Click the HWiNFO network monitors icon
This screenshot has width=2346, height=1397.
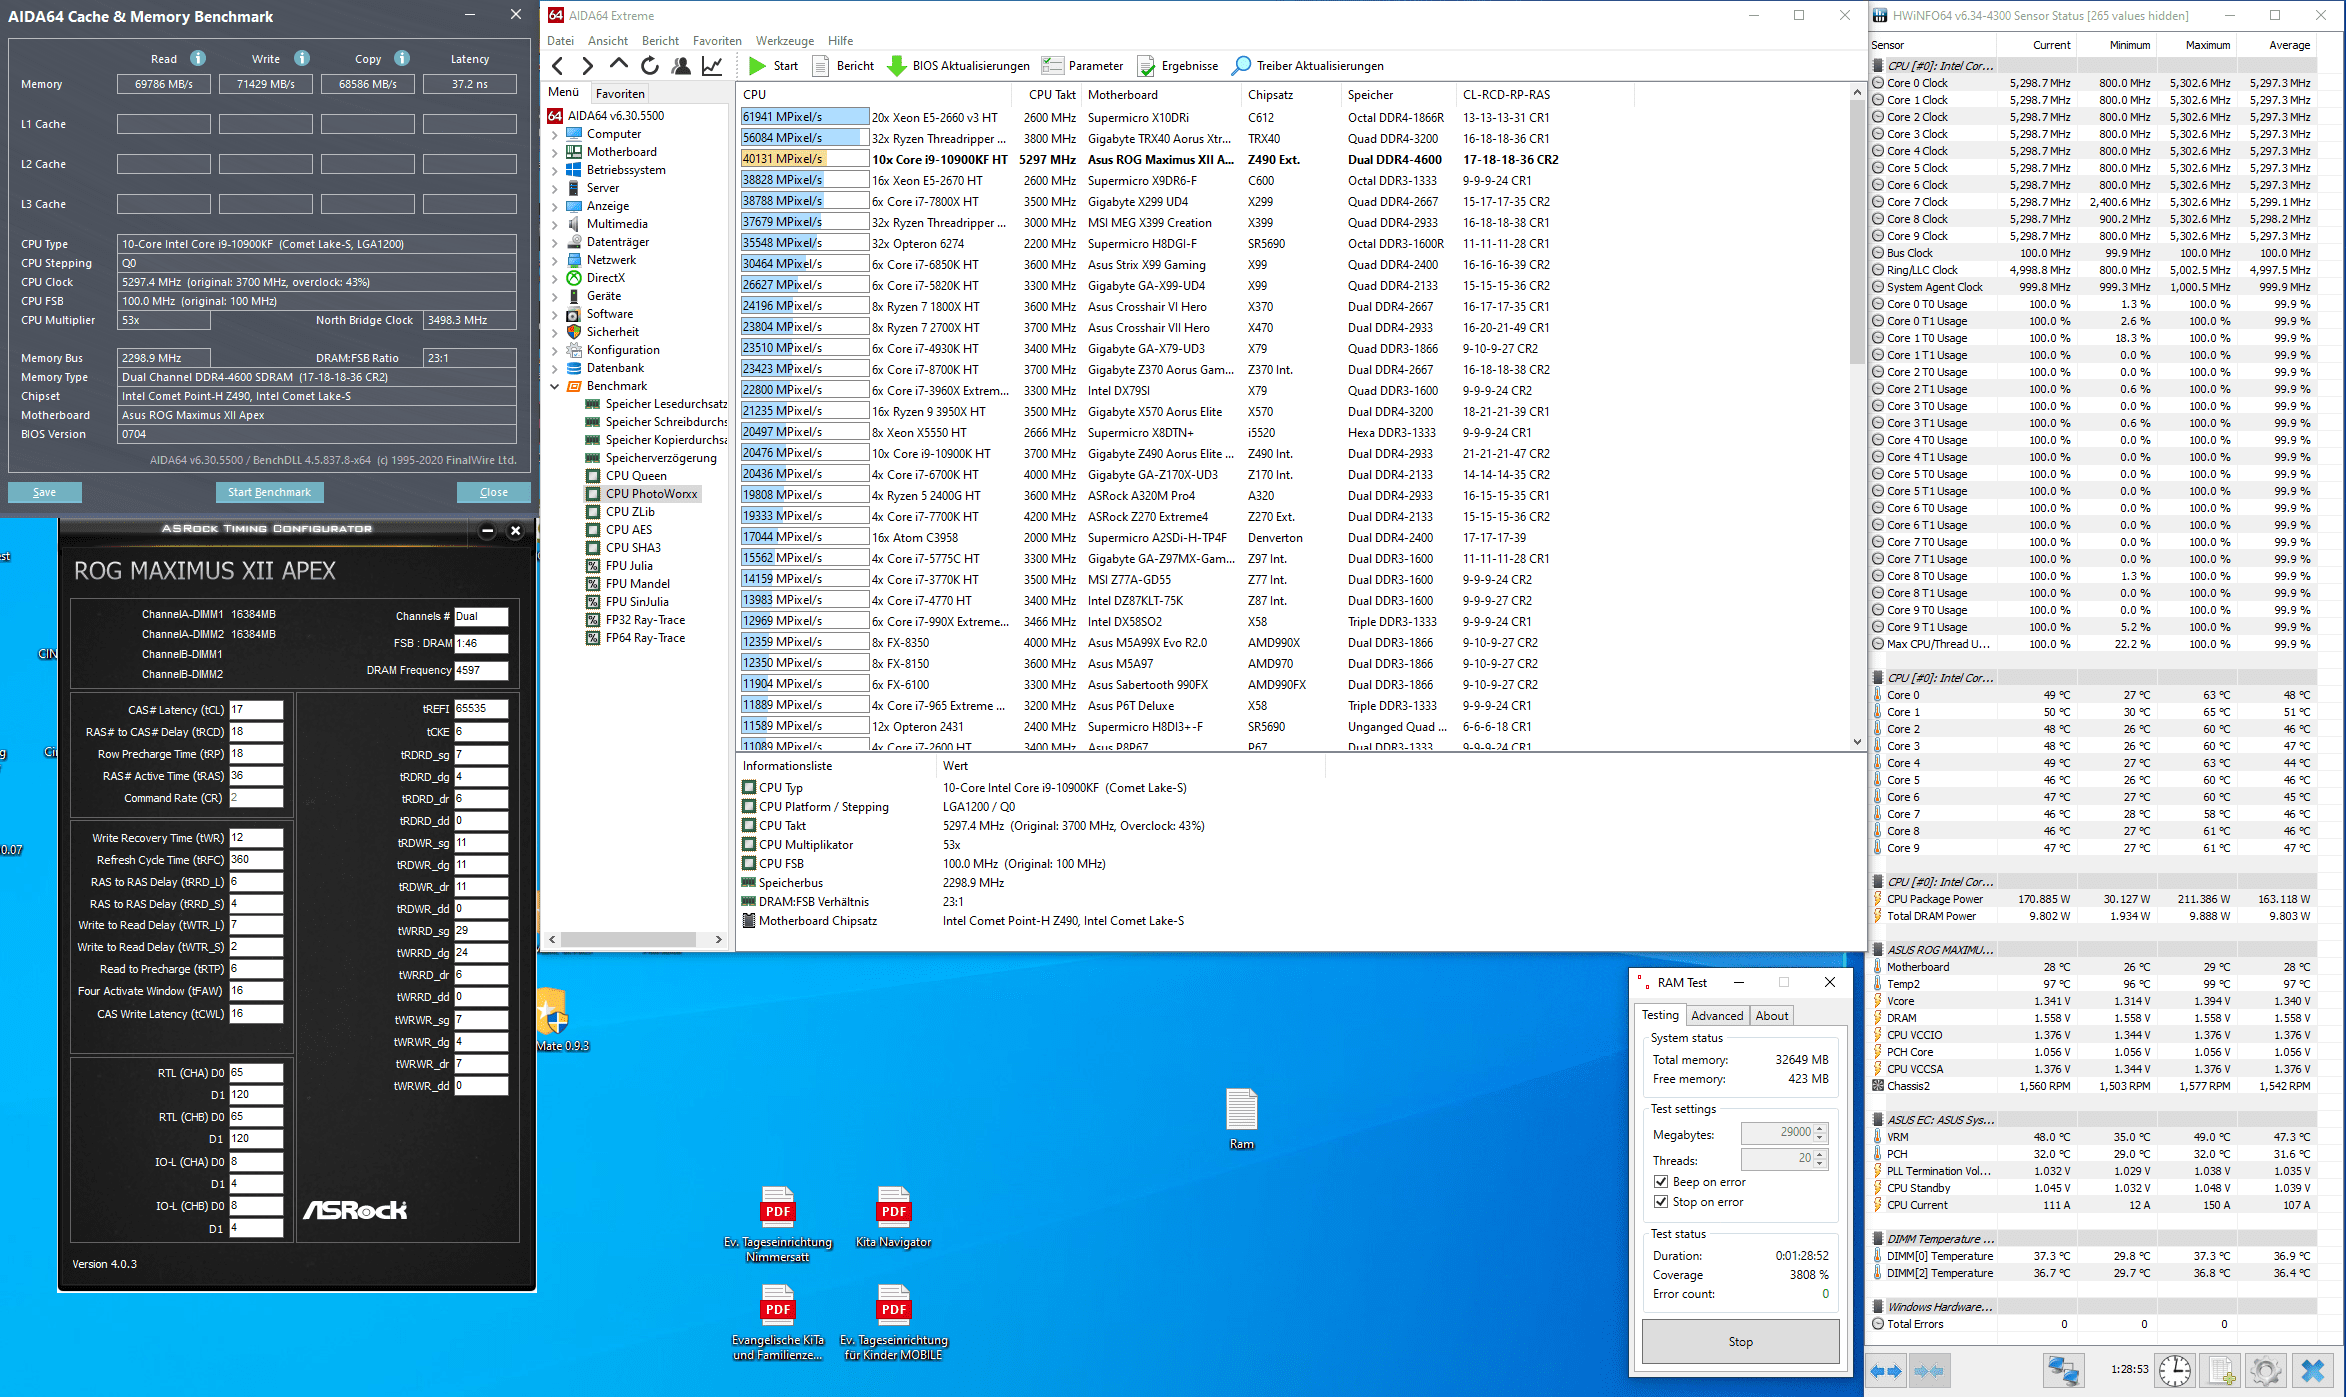pyautogui.click(x=2062, y=1369)
